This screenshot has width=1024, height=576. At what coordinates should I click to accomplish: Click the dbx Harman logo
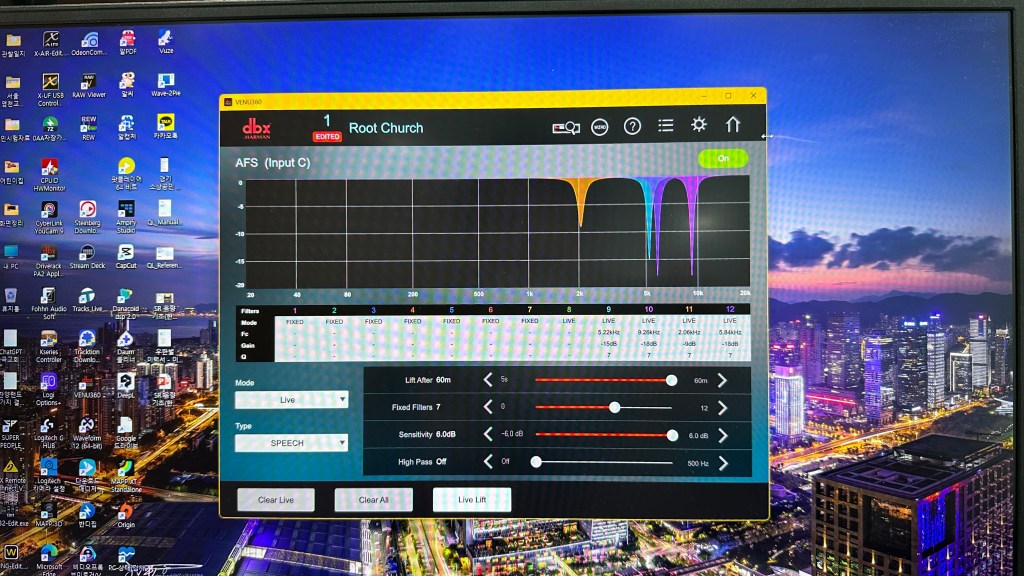(256, 129)
